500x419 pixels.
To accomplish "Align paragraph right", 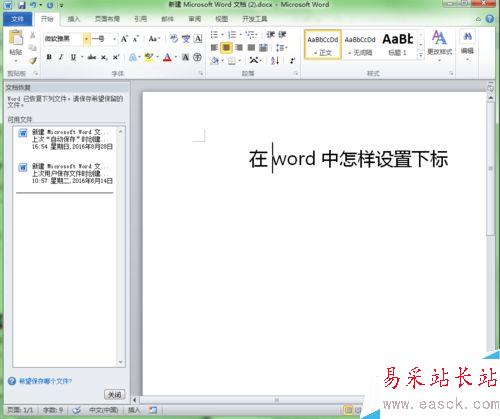I will [x=239, y=48].
